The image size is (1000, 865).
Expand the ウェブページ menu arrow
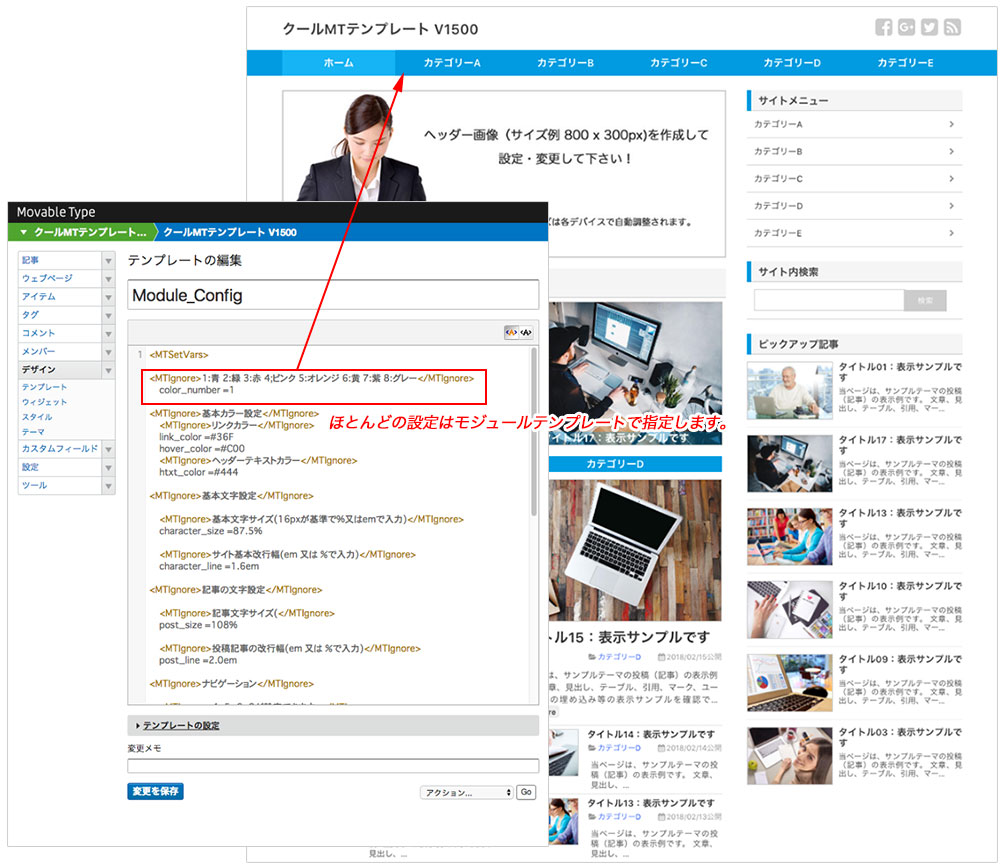(x=108, y=279)
